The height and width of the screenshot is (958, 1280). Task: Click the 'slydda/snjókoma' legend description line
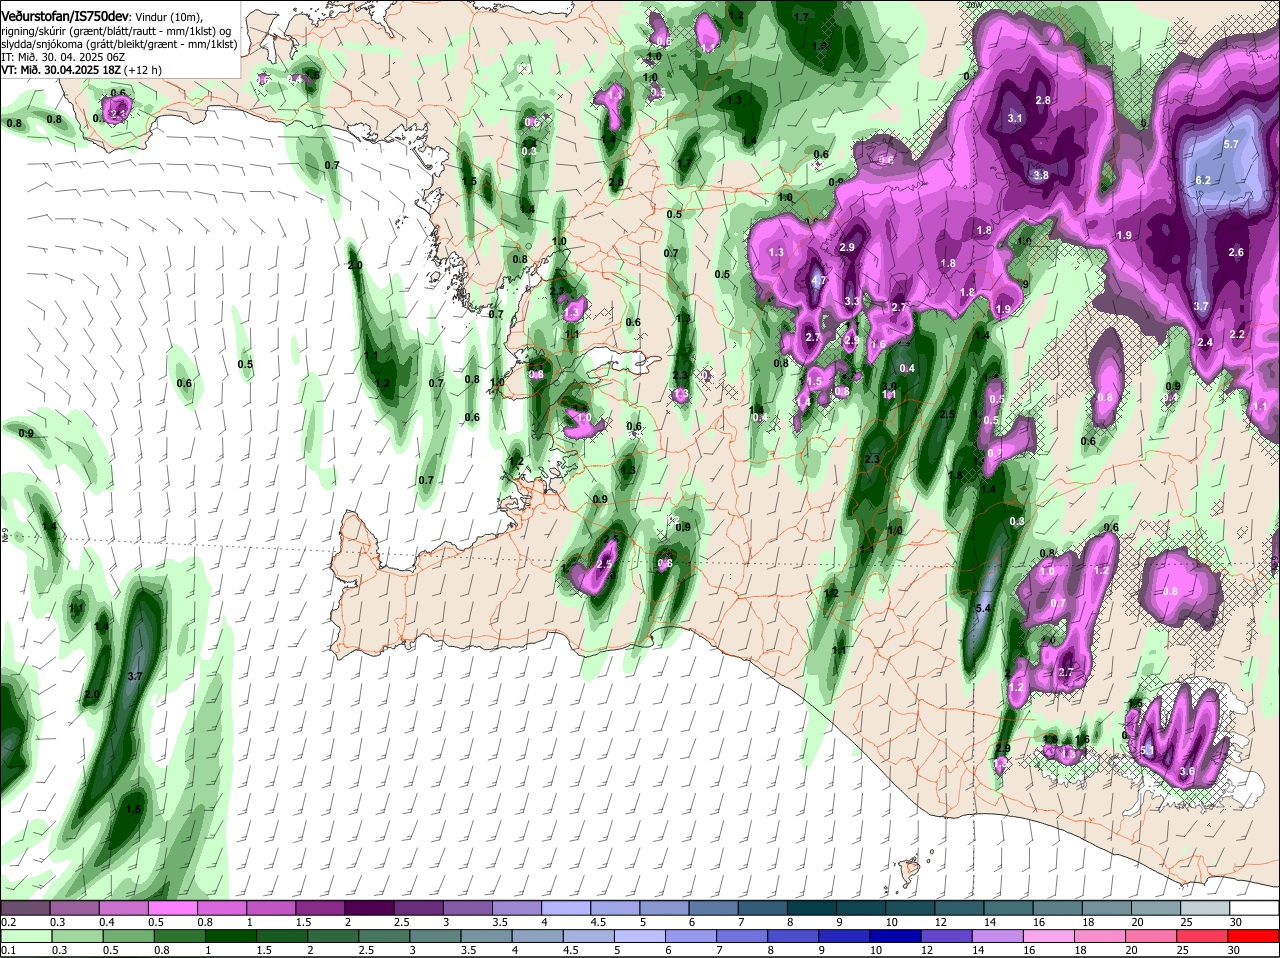(119, 44)
